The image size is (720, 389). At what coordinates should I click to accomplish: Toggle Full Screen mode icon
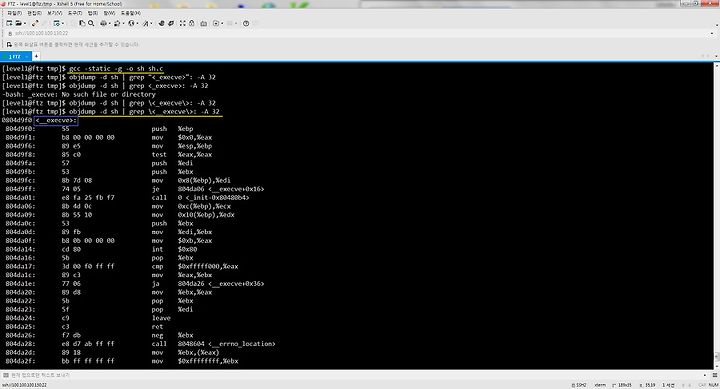[x=183, y=23]
